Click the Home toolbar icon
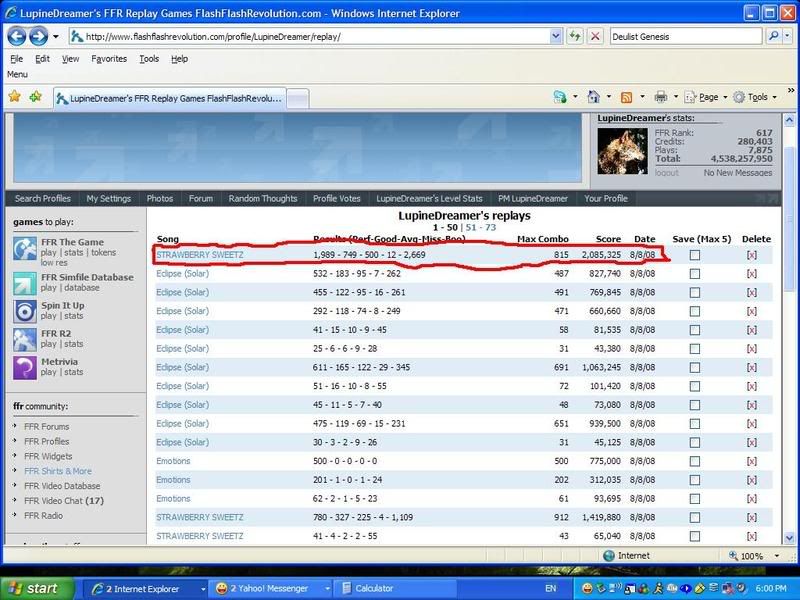 593,97
